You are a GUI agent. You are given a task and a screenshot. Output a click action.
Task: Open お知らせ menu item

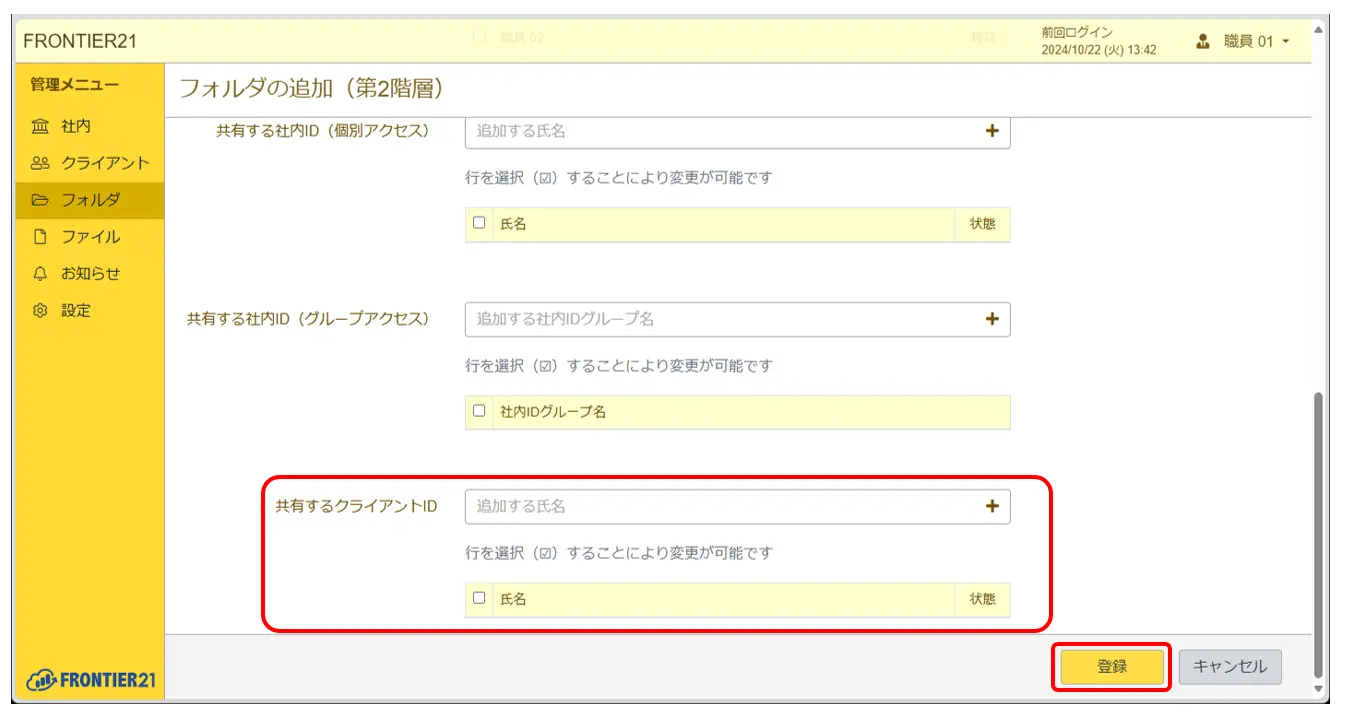point(90,274)
